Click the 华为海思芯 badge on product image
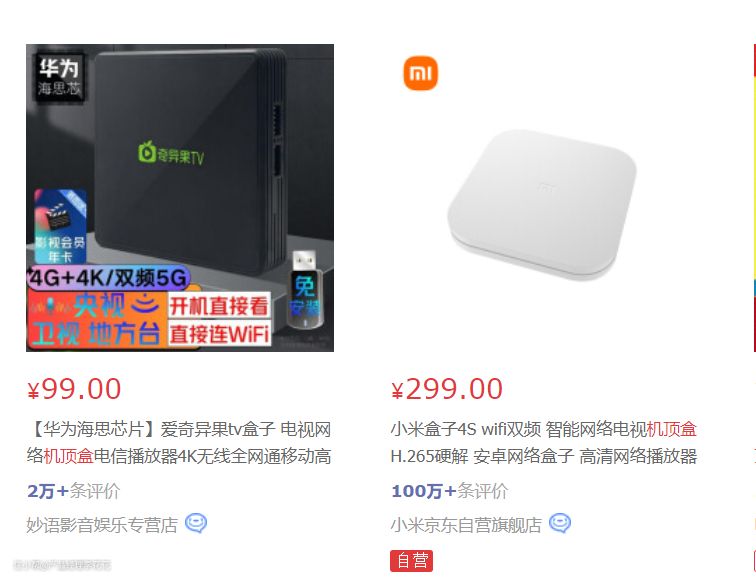Image resolution: width=756 pixels, height=585 pixels. (59, 77)
